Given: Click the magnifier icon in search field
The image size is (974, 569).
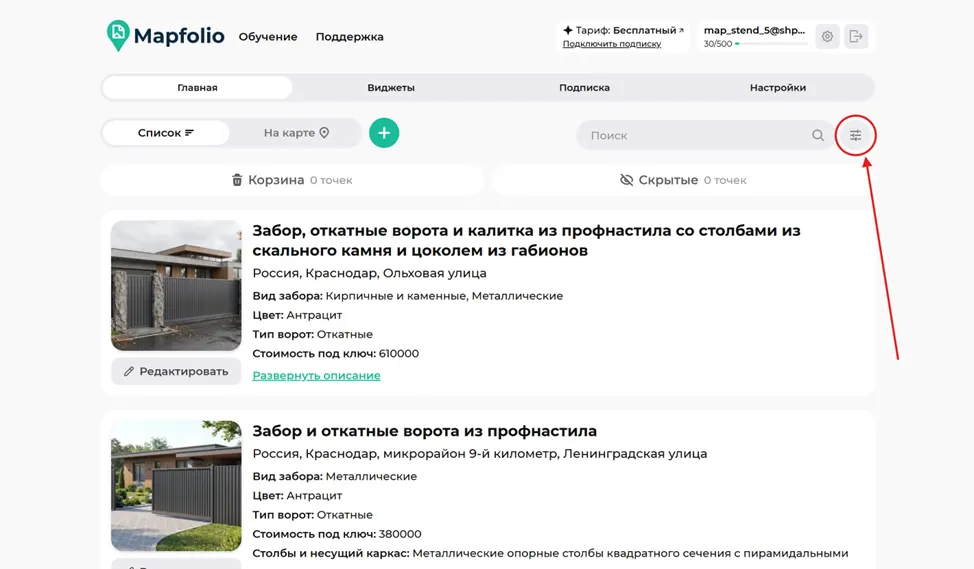Looking at the screenshot, I should (x=818, y=135).
